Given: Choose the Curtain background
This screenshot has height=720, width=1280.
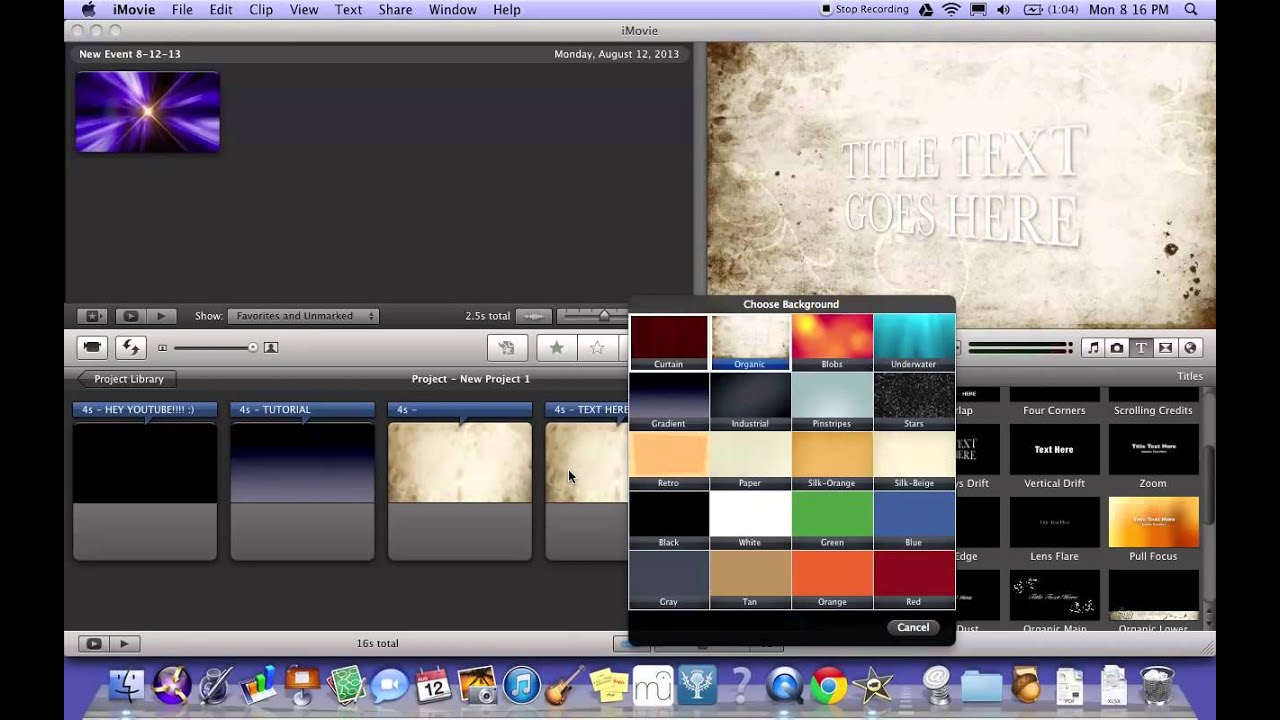Looking at the screenshot, I should (669, 343).
